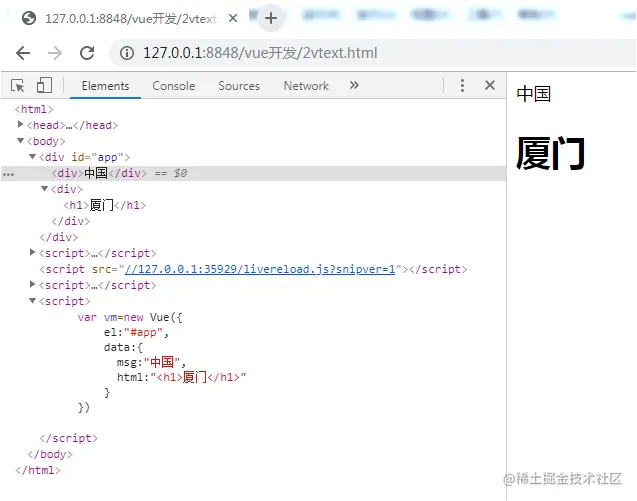The image size is (637, 501).
Task: Select the highlighted div 中国 row
Action: click(254, 173)
